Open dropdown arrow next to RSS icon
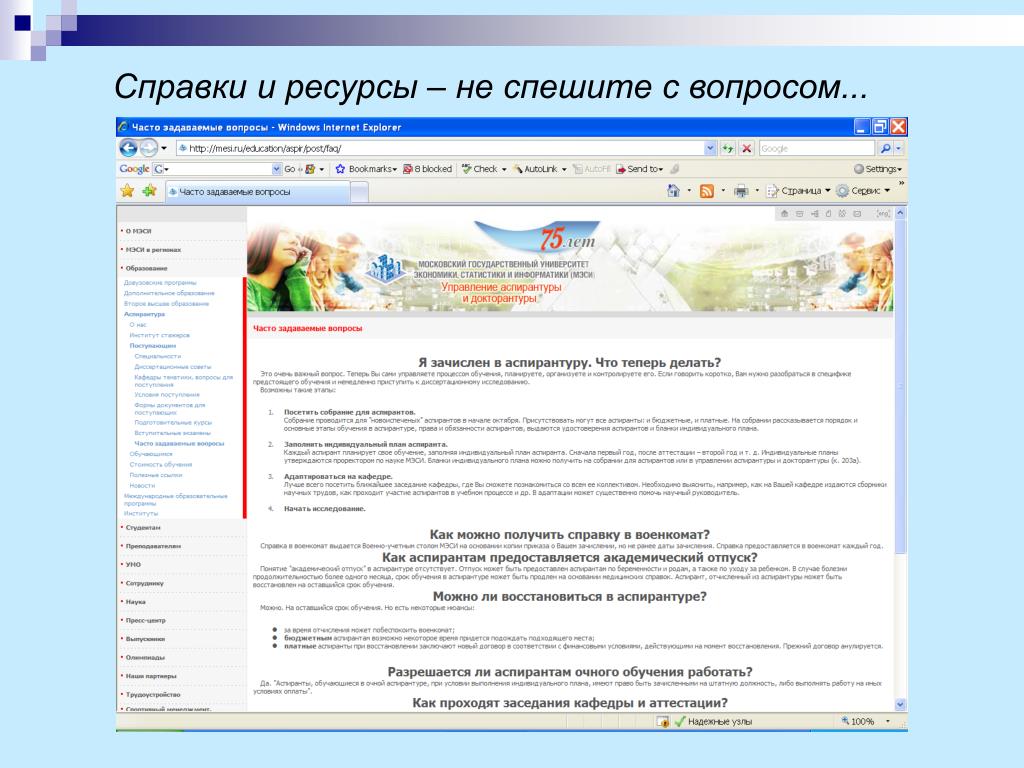1024x768 pixels. click(723, 191)
